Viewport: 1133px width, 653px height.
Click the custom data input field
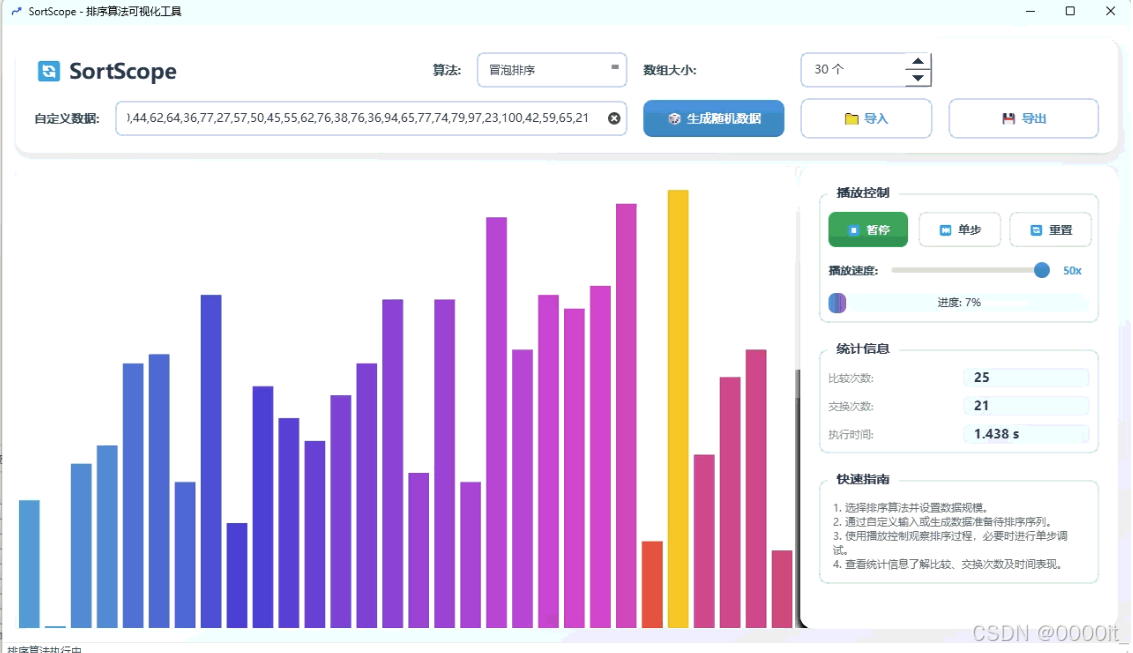[371, 118]
